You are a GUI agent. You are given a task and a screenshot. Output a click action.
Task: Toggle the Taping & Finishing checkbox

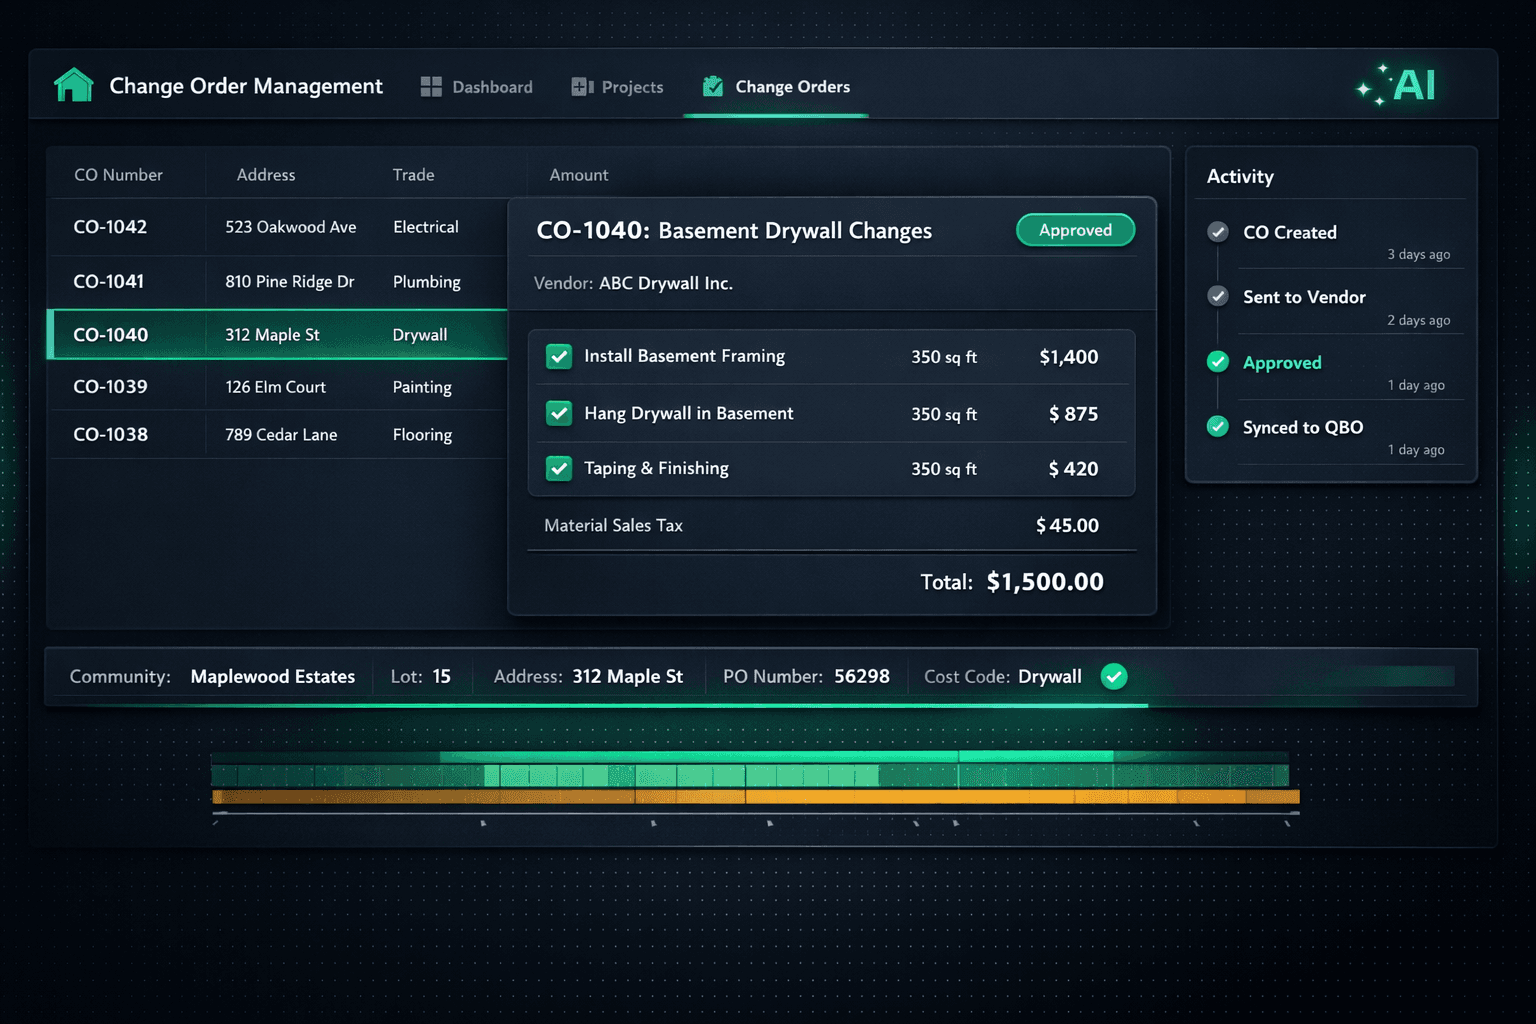[x=559, y=468]
